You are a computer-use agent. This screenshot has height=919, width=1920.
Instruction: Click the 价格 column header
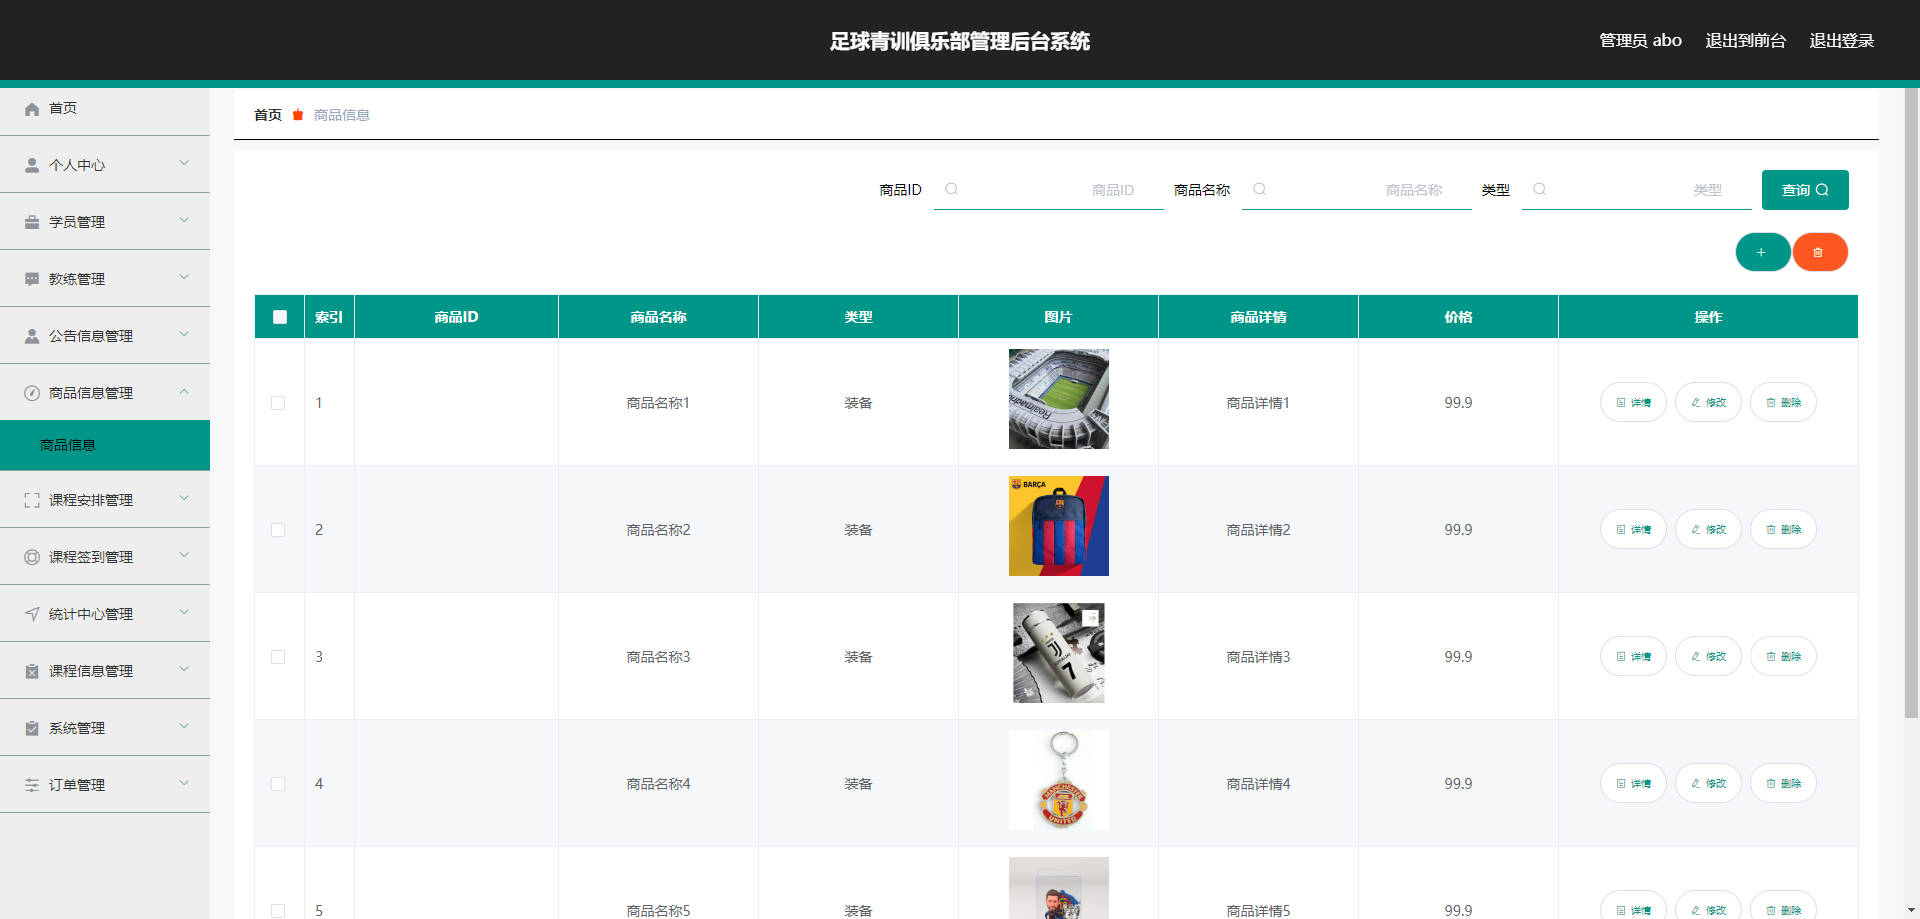[1458, 317]
